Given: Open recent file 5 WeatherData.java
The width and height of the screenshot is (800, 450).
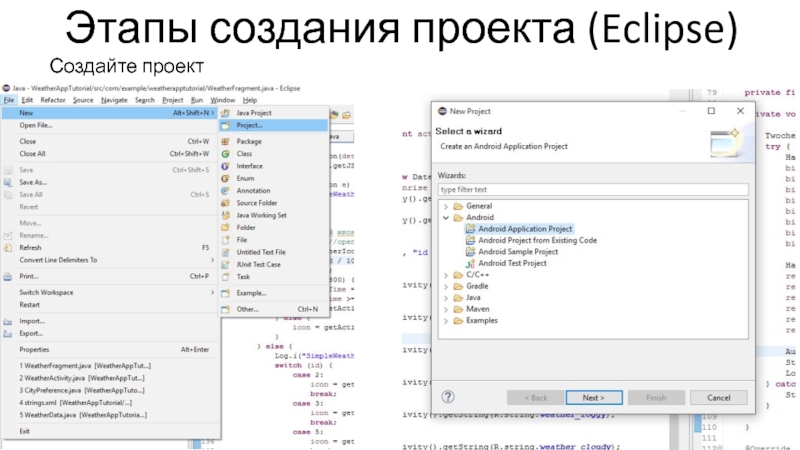Looking at the screenshot, I should tap(112, 415).
